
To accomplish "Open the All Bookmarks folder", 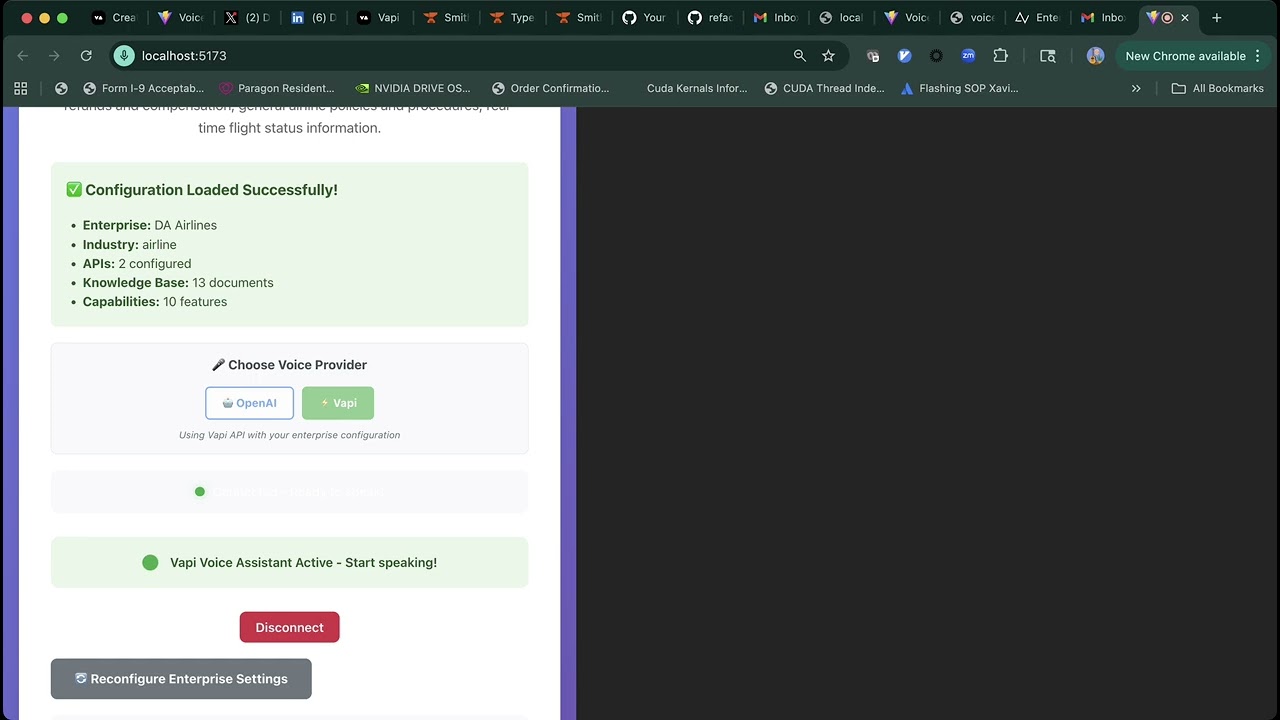I will tap(1218, 88).
